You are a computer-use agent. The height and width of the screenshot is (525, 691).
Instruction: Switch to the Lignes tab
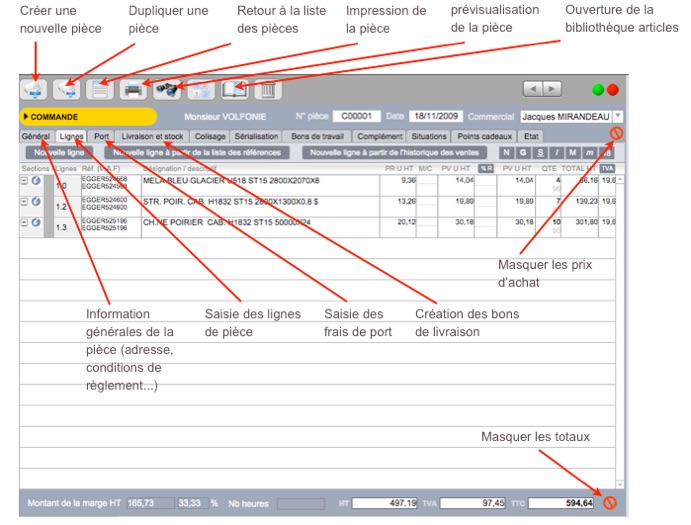71,136
